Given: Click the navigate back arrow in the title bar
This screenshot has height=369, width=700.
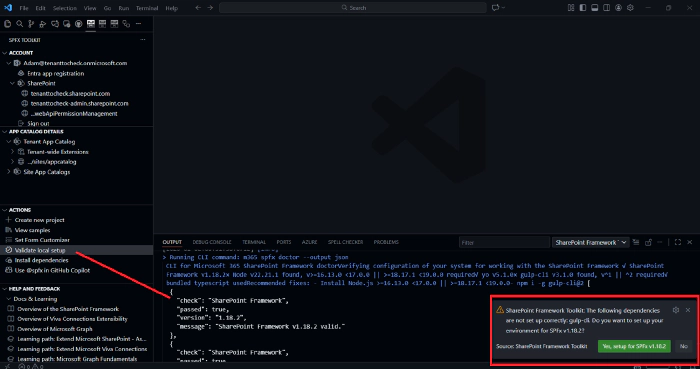Looking at the screenshot, I should 198,8.
